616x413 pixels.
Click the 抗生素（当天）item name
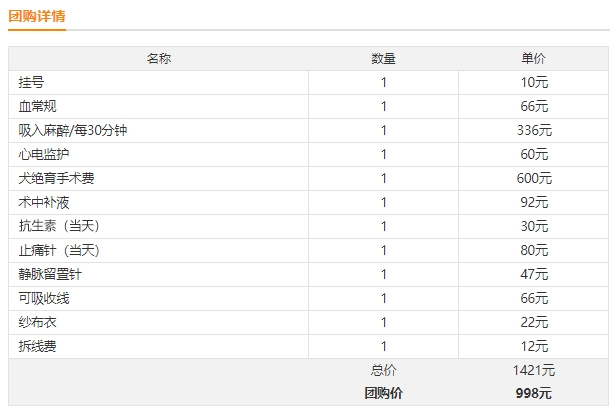(x=59, y=226)
